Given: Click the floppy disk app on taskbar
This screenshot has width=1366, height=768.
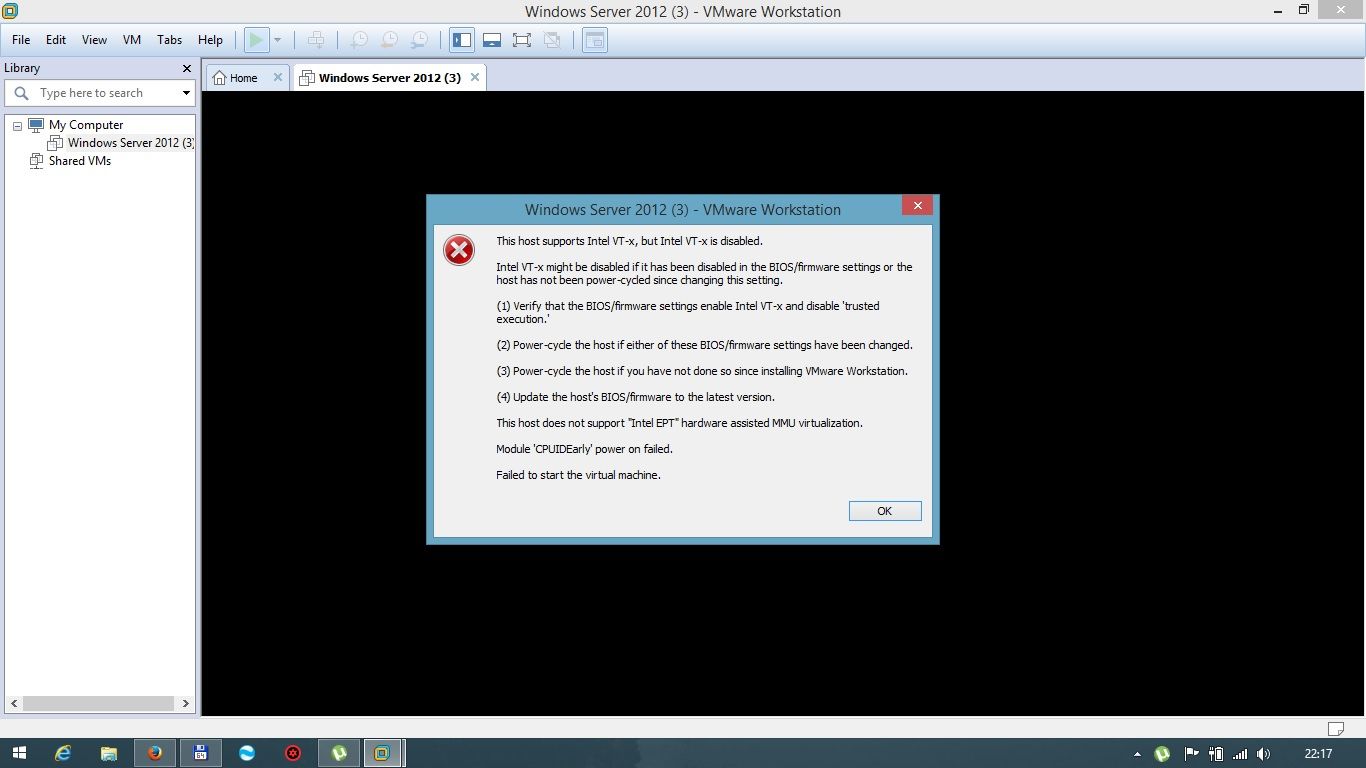Looking at the screenshot, I should click(201, 753).
